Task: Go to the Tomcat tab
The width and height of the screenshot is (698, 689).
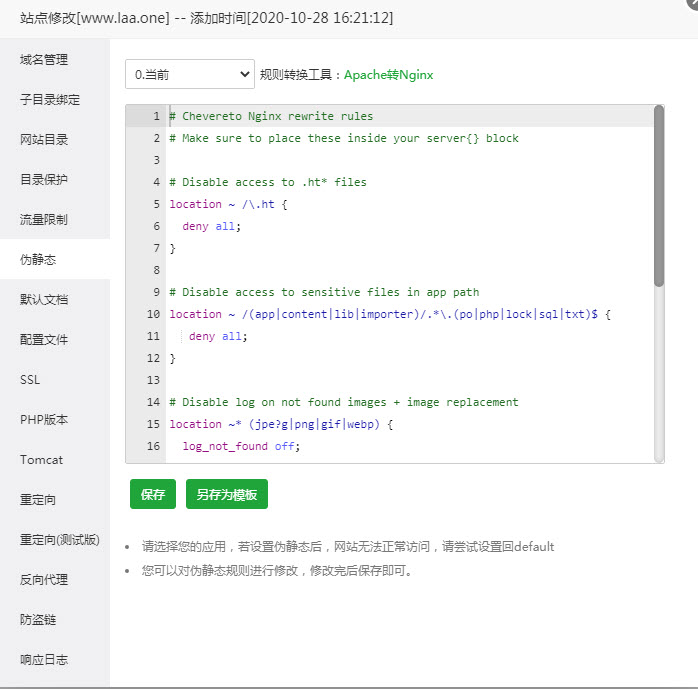Action: (41, 460)
